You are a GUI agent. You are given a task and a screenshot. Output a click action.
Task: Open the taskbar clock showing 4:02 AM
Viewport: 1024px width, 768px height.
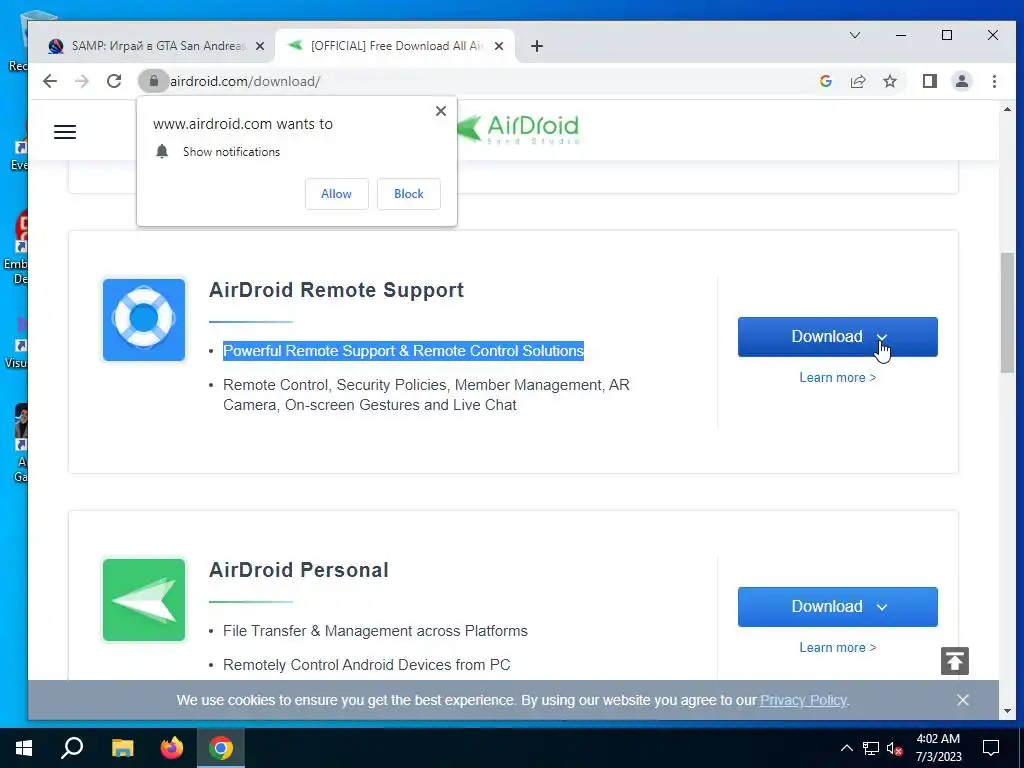click(938, 748)
